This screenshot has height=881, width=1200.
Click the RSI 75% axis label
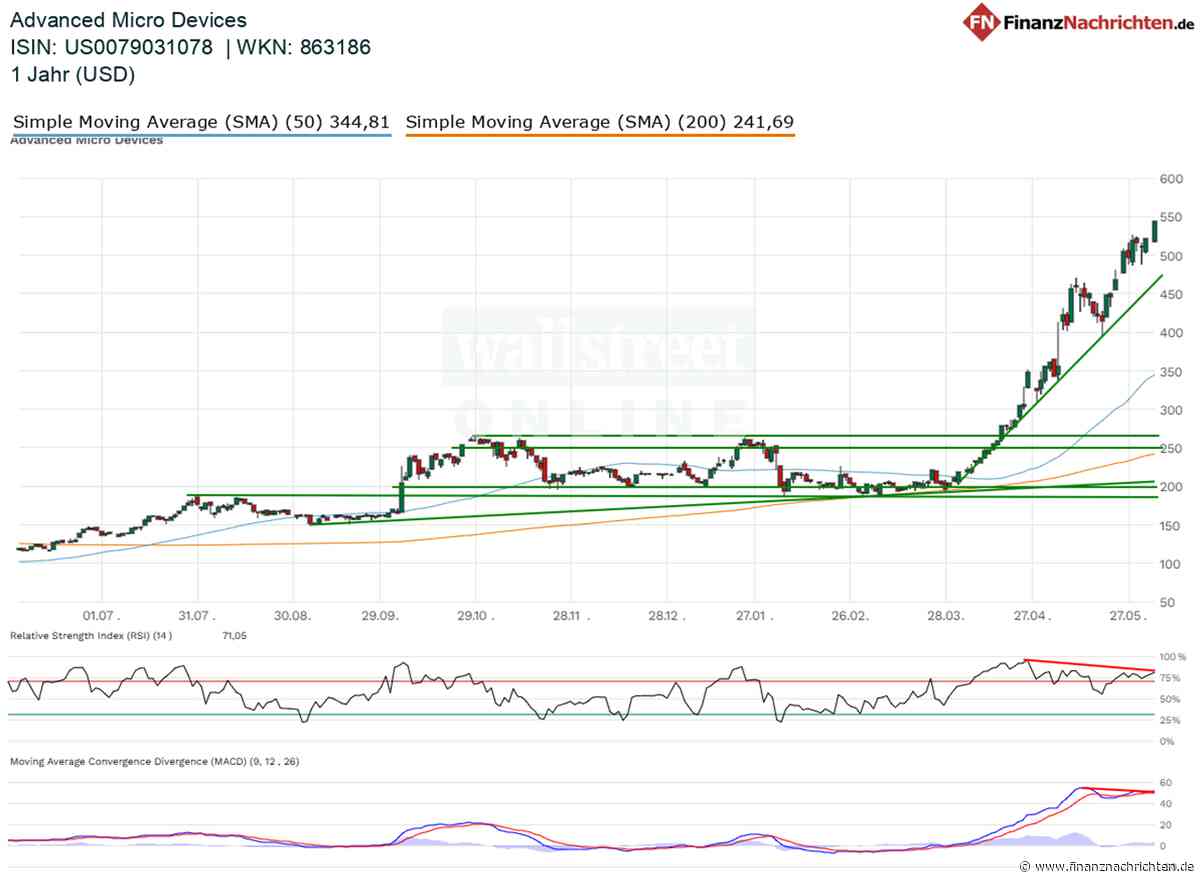point(1171,678)
